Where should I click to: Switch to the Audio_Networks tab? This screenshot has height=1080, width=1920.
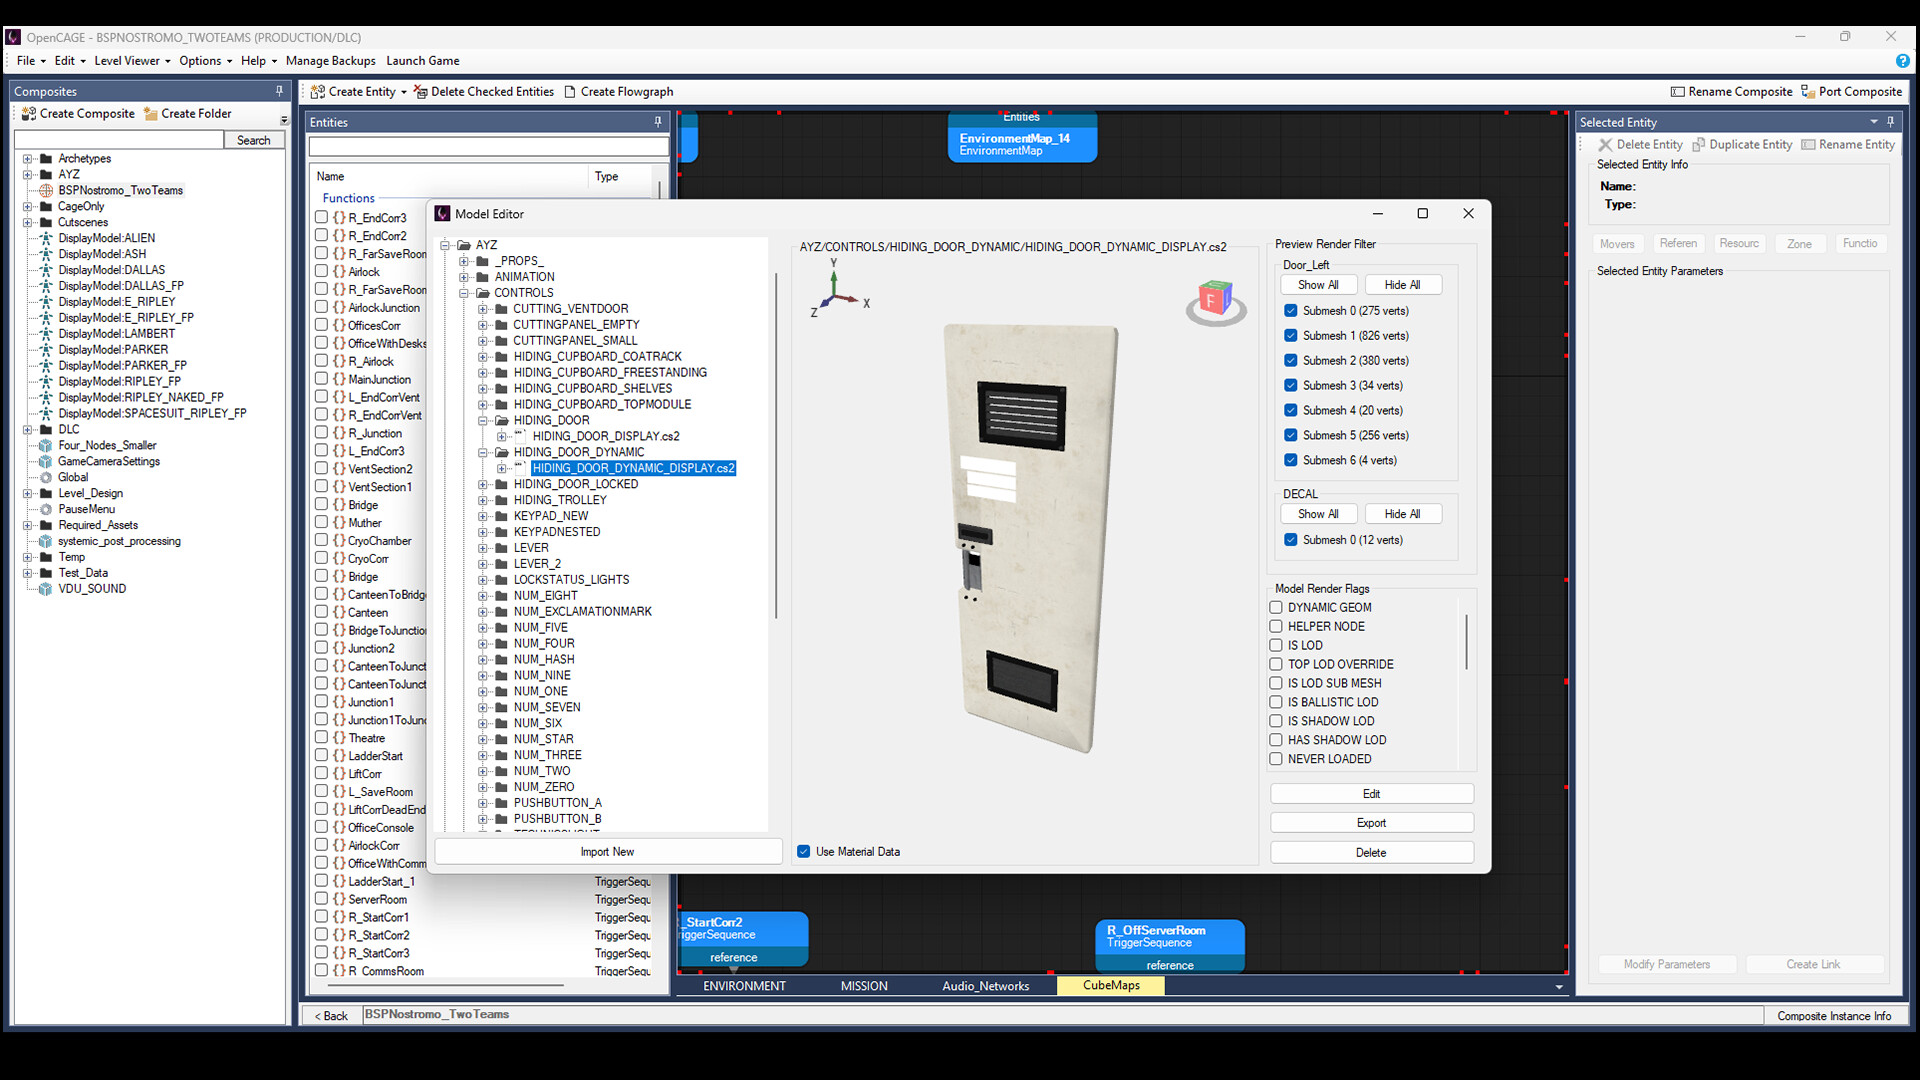(985, 986)
